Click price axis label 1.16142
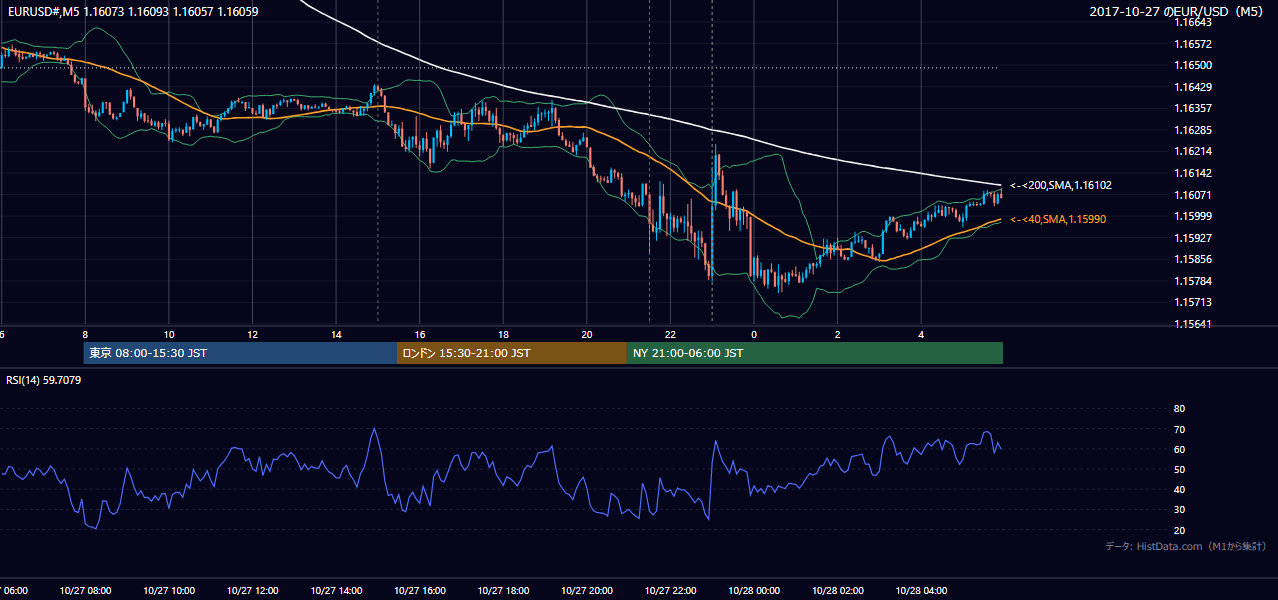This screenshot has height=600, width=1278. click(x=1194, y=173)
